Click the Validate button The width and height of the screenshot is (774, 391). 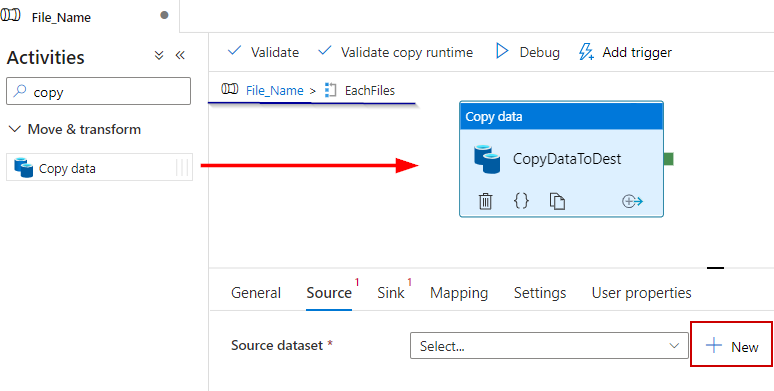[264, 52]
